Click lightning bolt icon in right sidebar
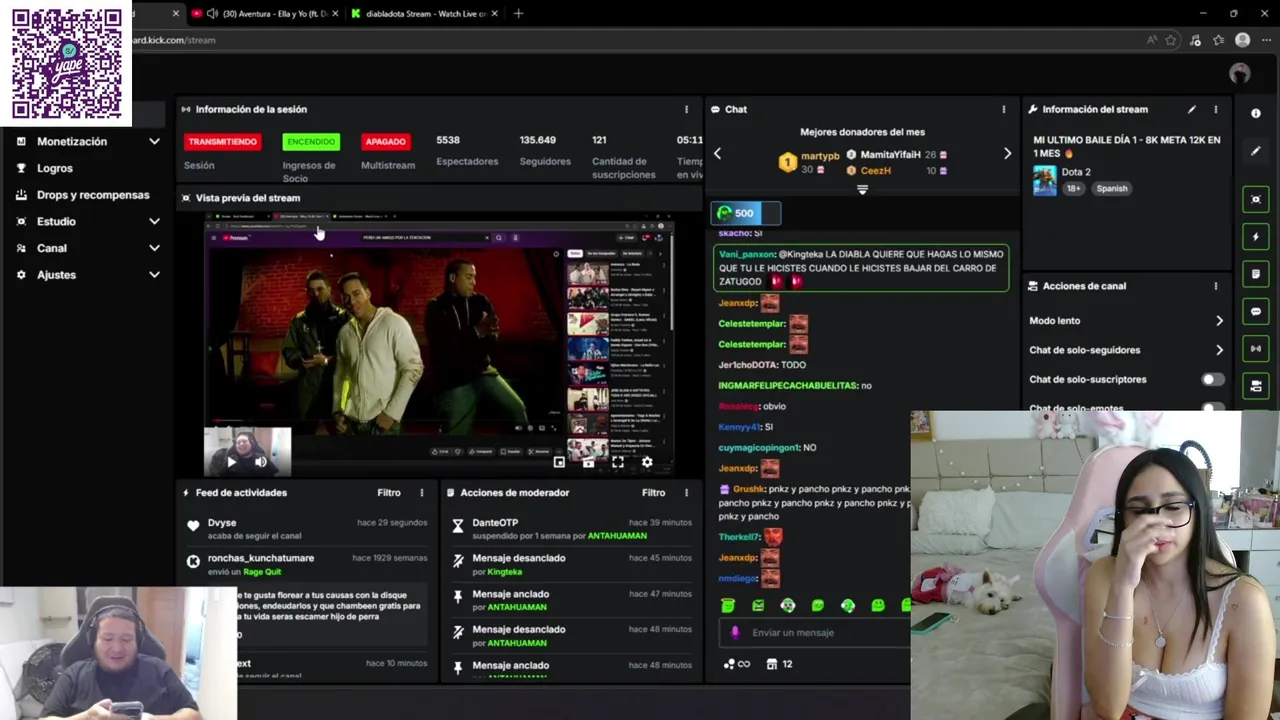 coord(1256,236)
